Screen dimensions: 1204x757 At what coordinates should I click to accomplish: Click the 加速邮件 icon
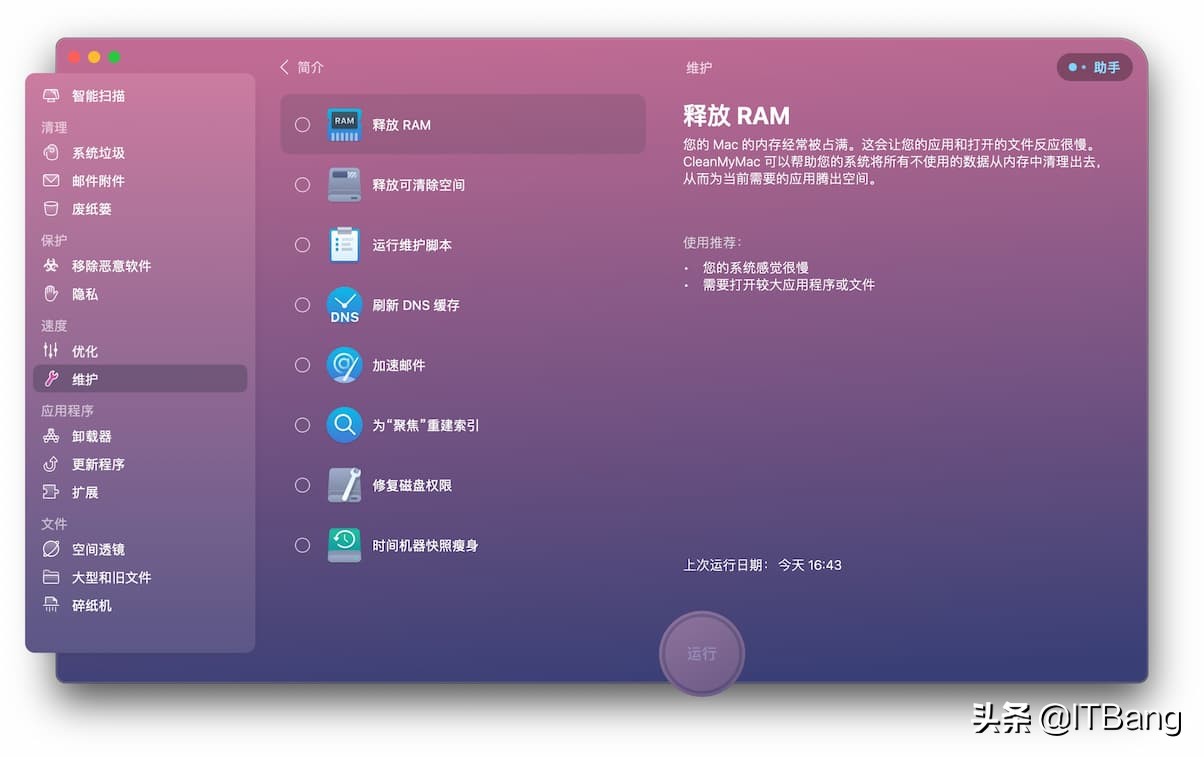(x=344, y=365)
